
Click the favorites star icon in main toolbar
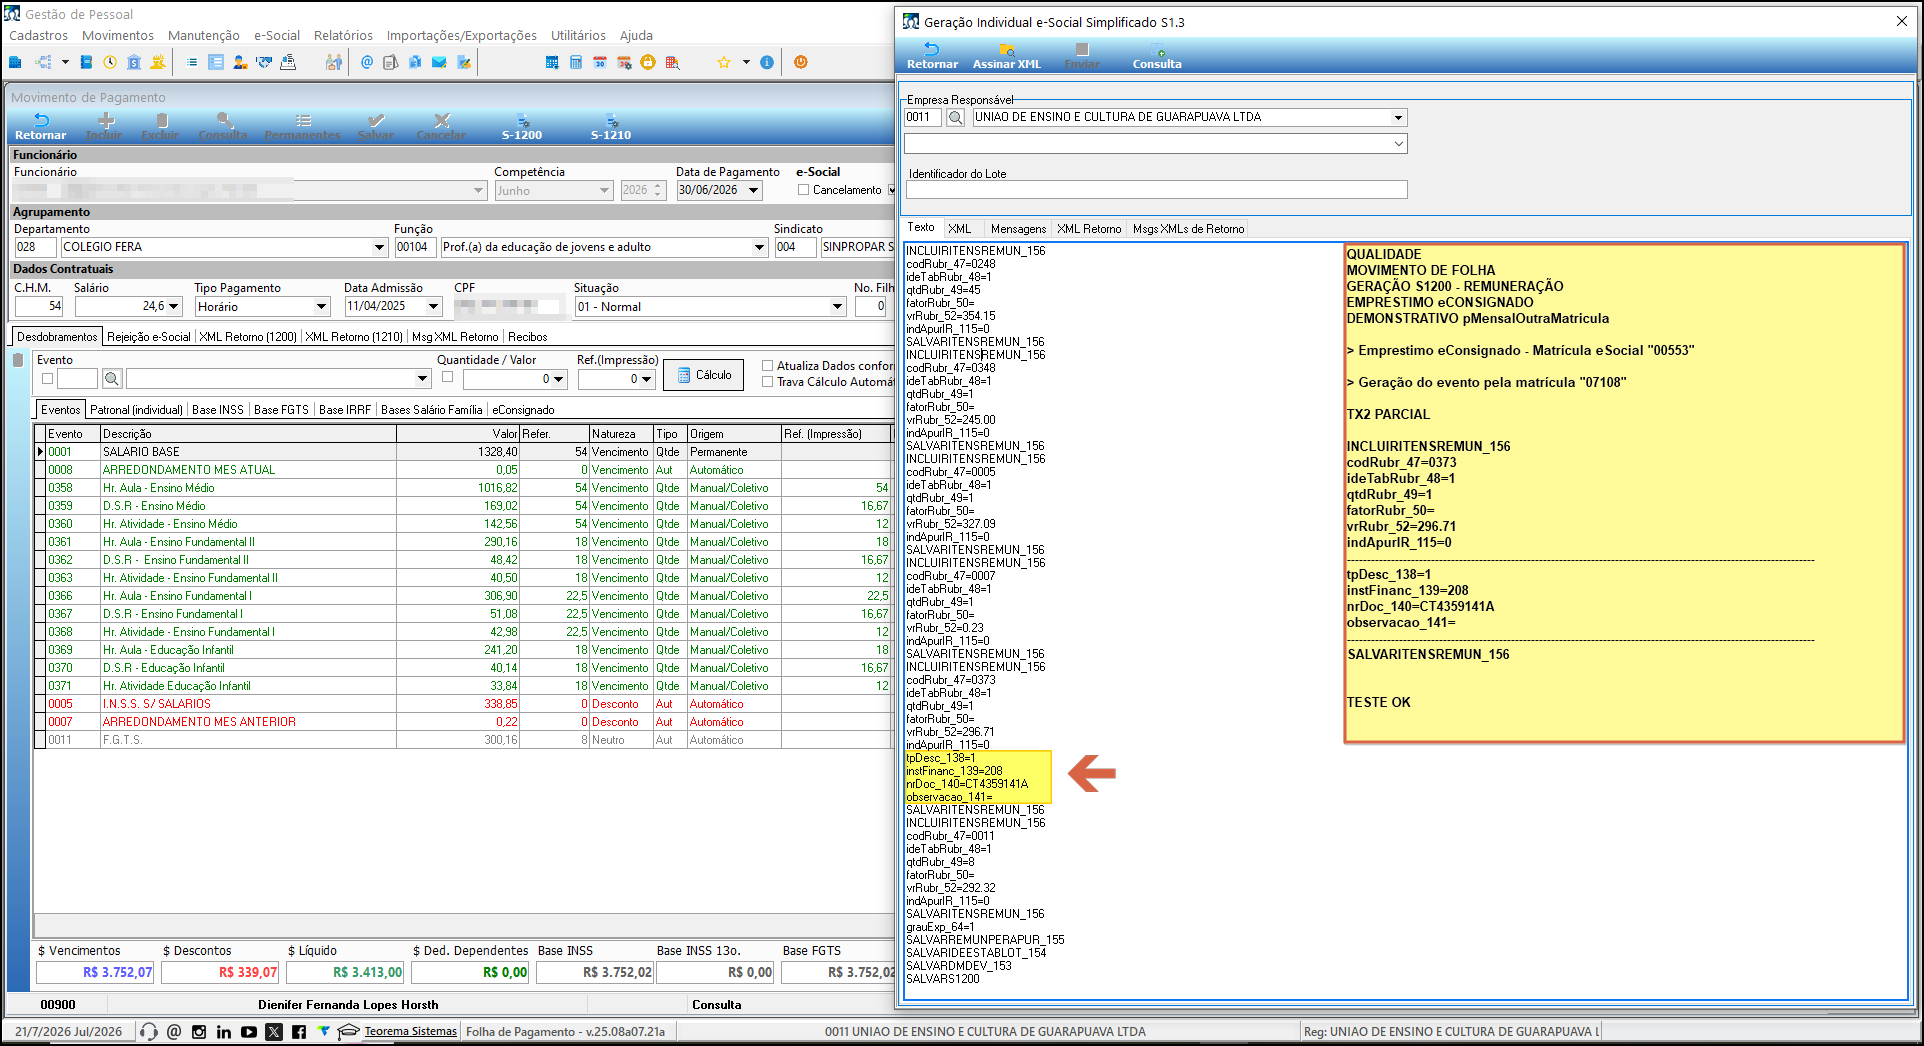[724, 62]
